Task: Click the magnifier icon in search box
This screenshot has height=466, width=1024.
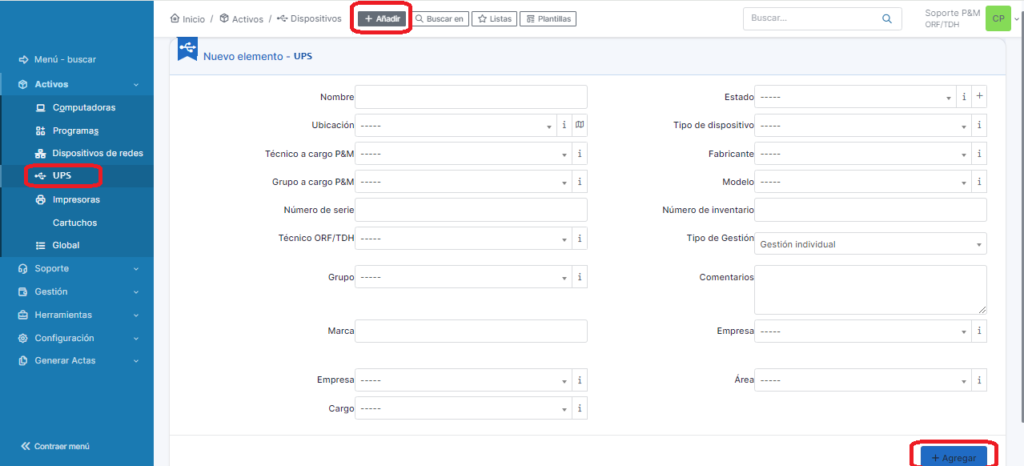Action: pyautogui.click(x=886, y=18)
